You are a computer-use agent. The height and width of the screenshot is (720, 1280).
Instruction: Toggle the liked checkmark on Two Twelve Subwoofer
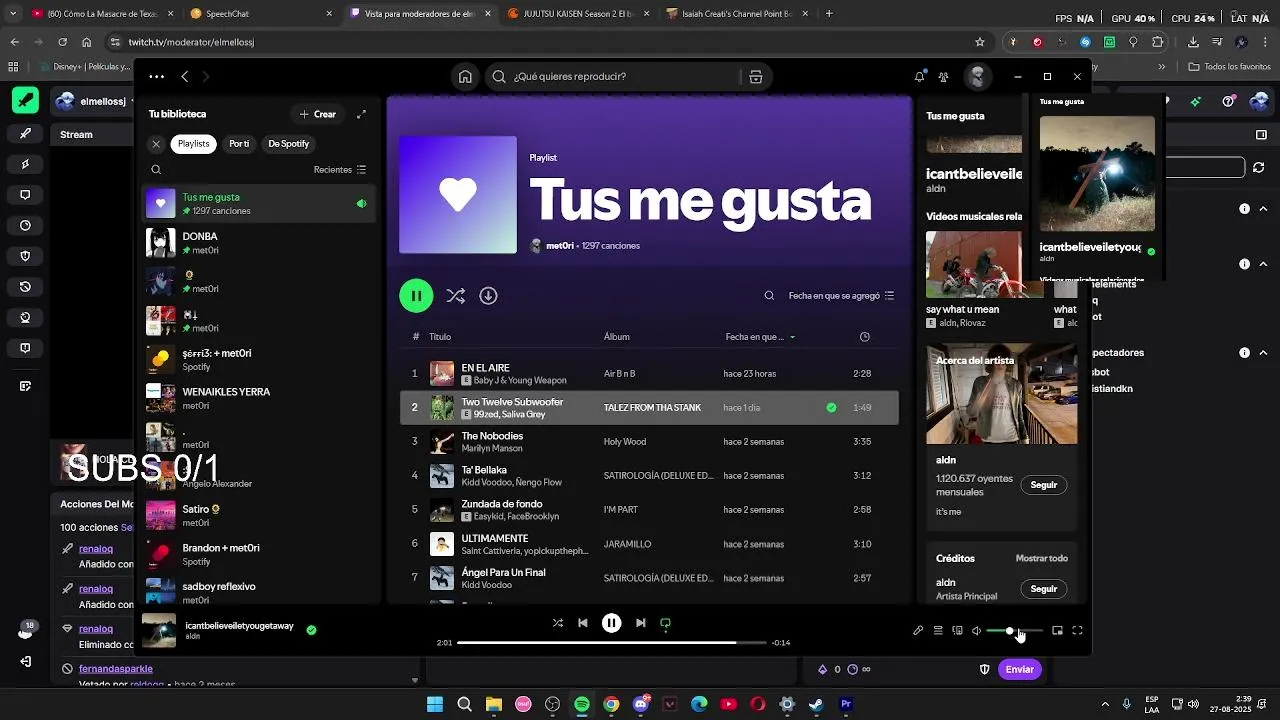831,408
